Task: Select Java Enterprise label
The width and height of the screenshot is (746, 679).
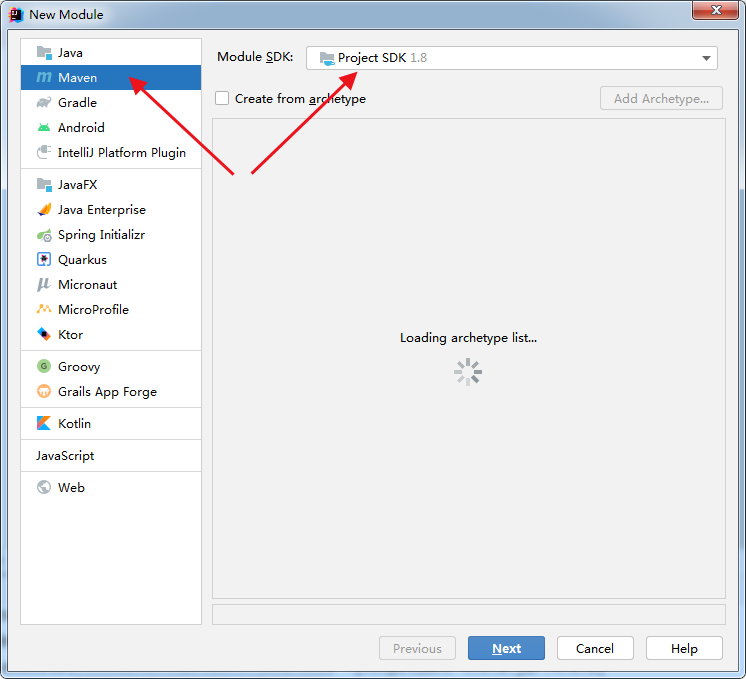Action: (x=102, y=210)
